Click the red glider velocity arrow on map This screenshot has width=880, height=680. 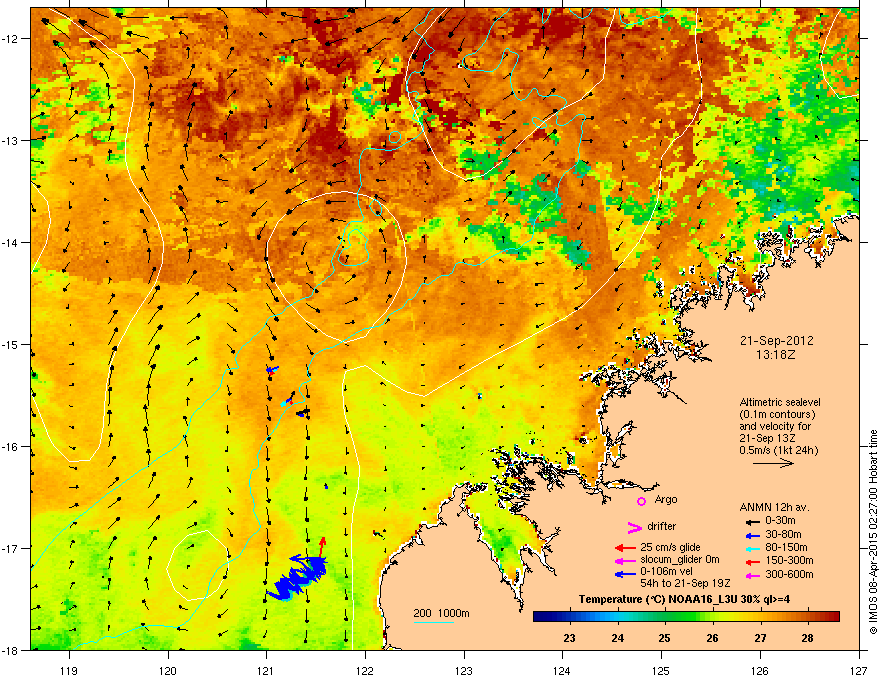[x=322, y=546]
